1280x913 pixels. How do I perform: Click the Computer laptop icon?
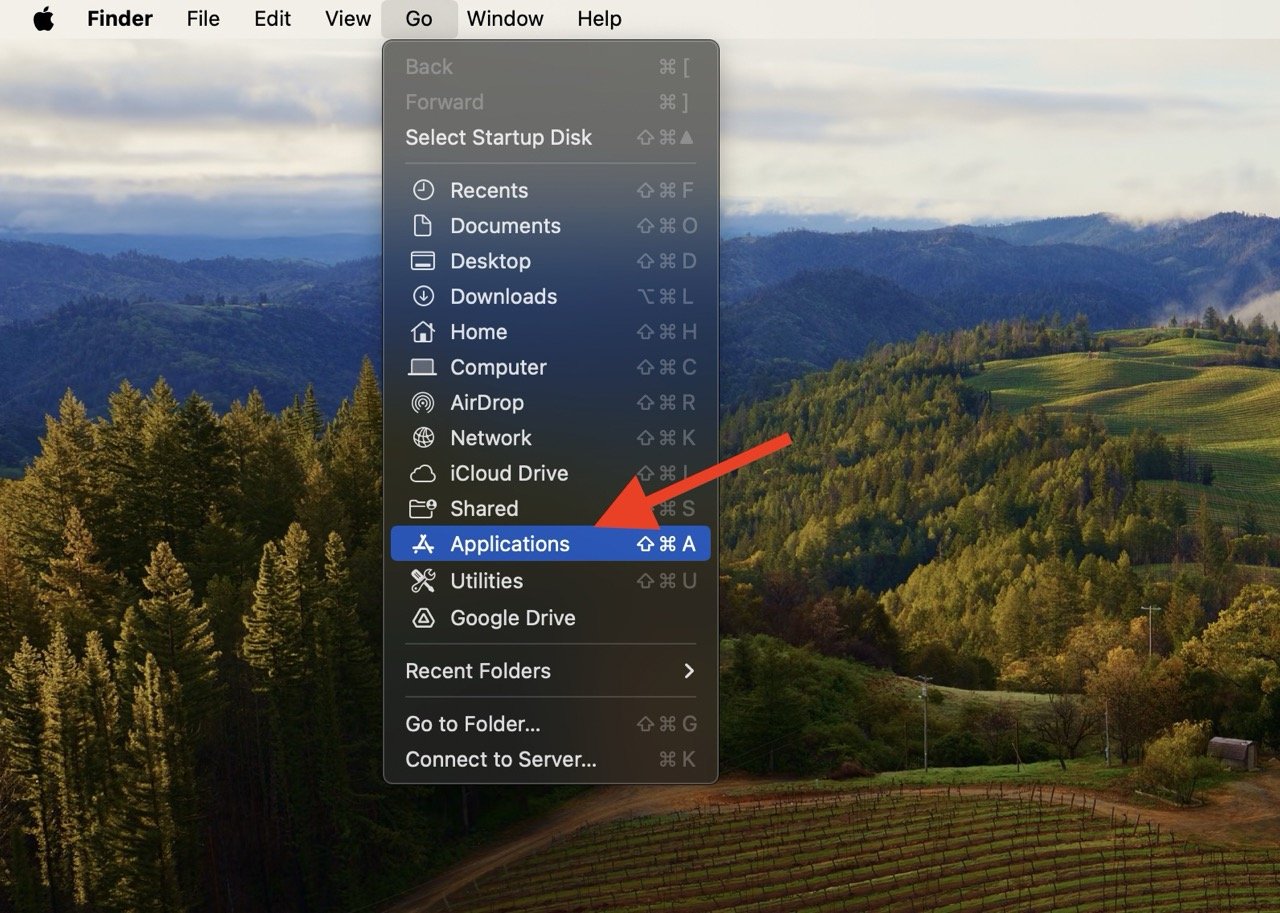423,367
